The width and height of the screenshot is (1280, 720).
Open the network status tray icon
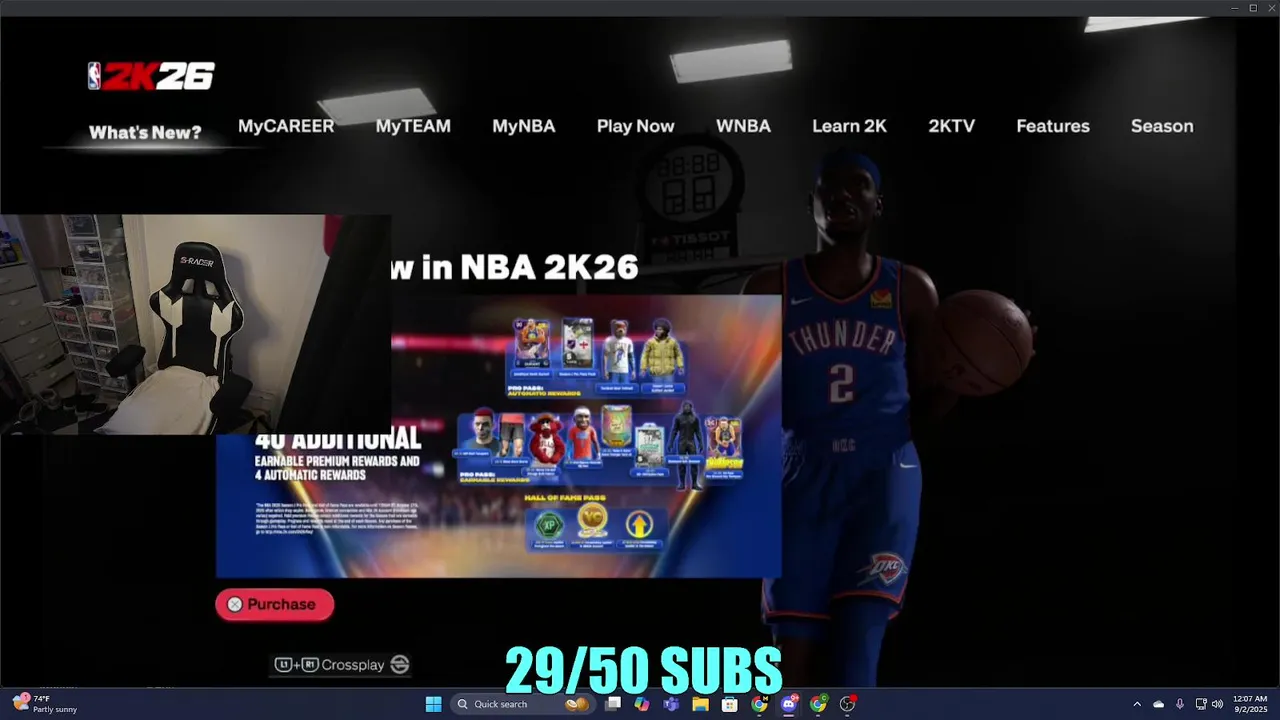[1200, 704]
